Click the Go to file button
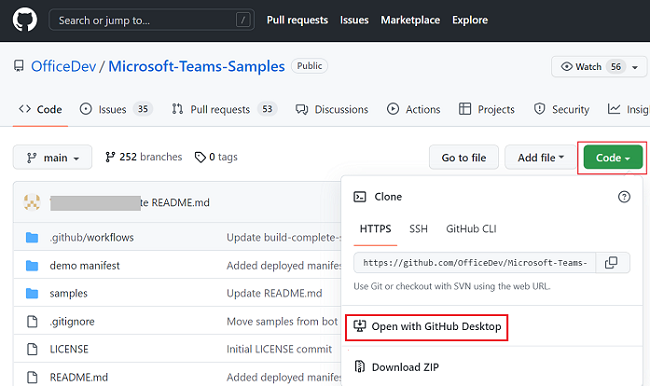The image size is (650, 386). click(463, 158)
